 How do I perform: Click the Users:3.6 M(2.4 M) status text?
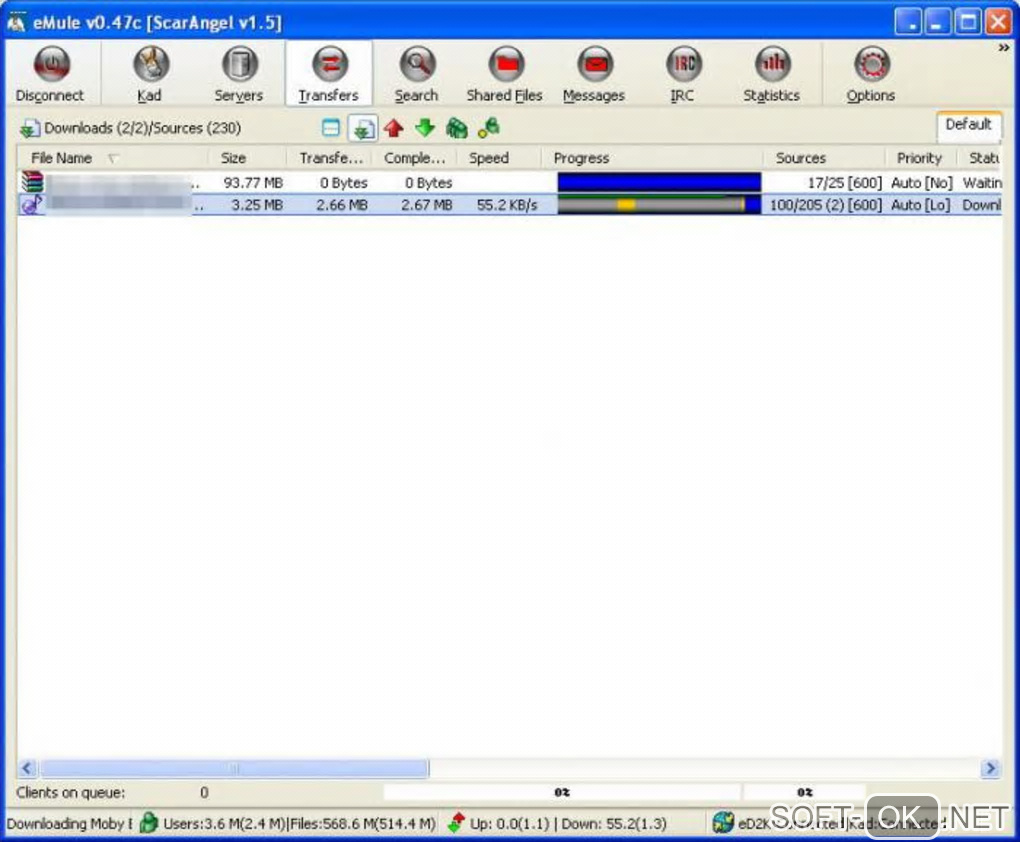(x=224, y=824)
